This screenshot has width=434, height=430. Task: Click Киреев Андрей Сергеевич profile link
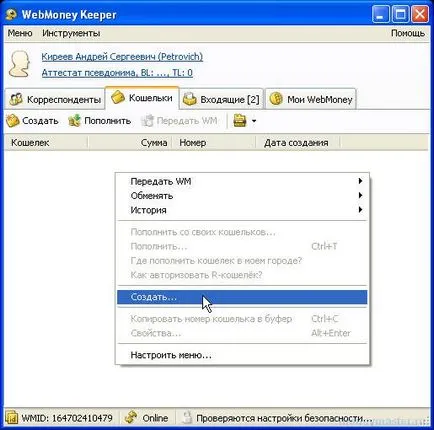(x=122, y=57)
